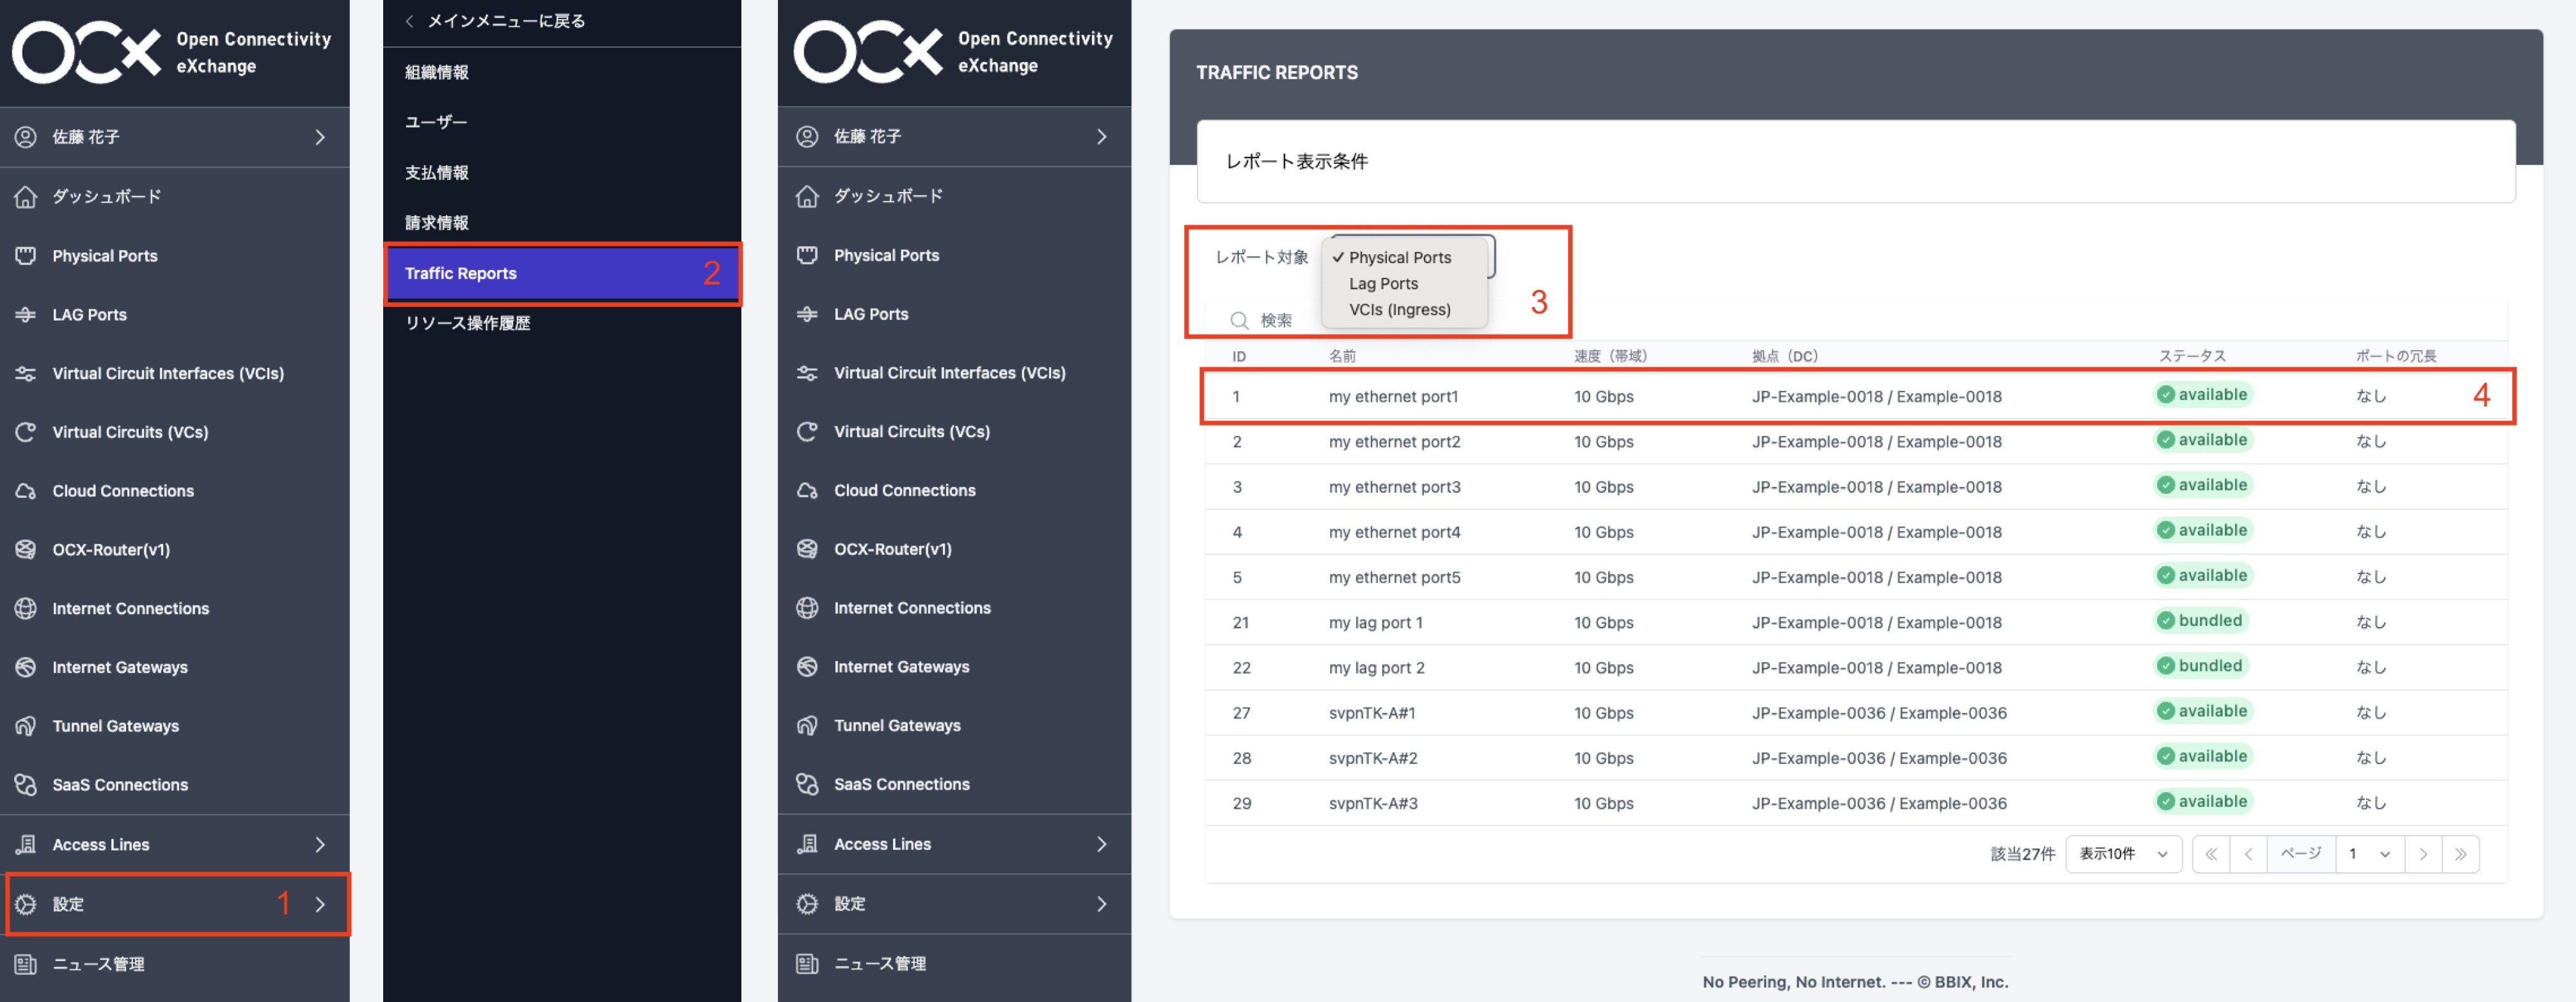Select Lag Ports in report target list
Screen dimensions: 2576x1002
tap(1383, 284)
